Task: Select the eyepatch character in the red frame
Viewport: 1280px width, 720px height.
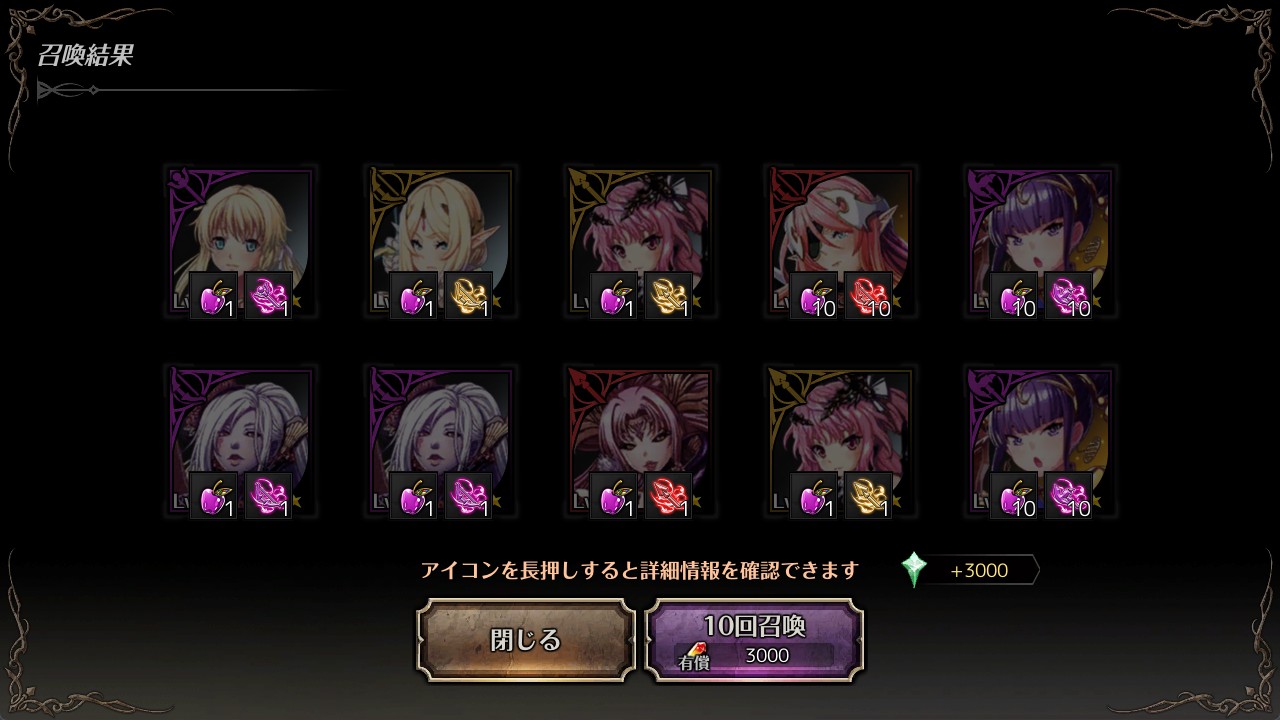Action: (x=840, y=242)
